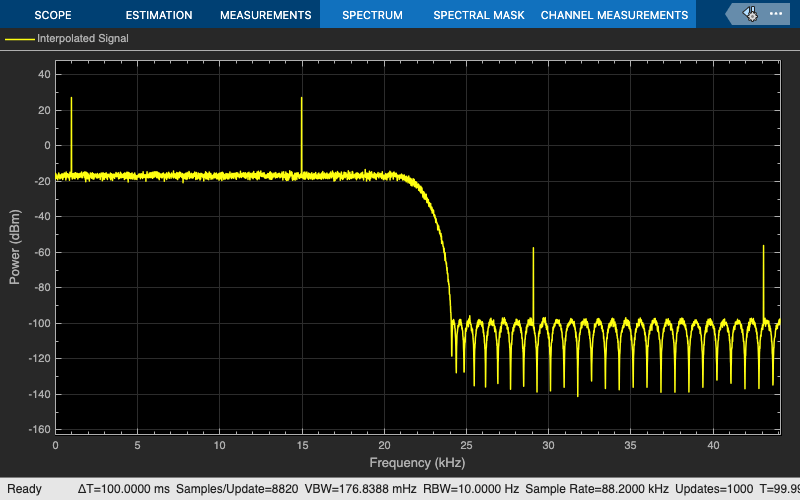Viewport: 800px width, 500px height.
Task: Select the MEASUREMENTS tab
Action: [265, 15]
